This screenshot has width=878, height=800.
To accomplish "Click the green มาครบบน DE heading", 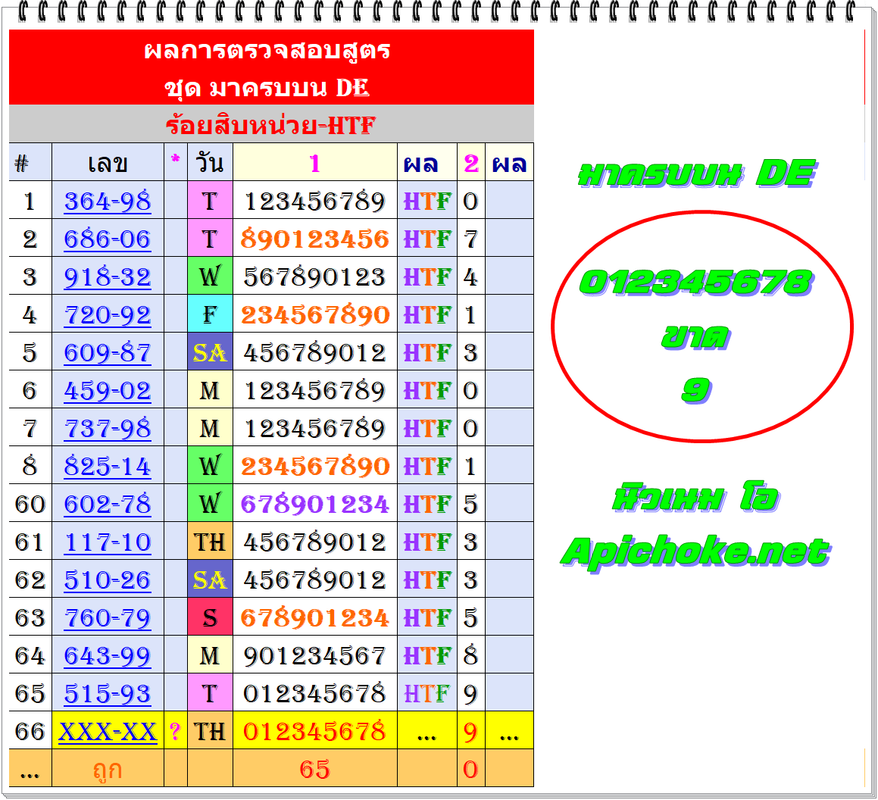I will tap(697, 173).
